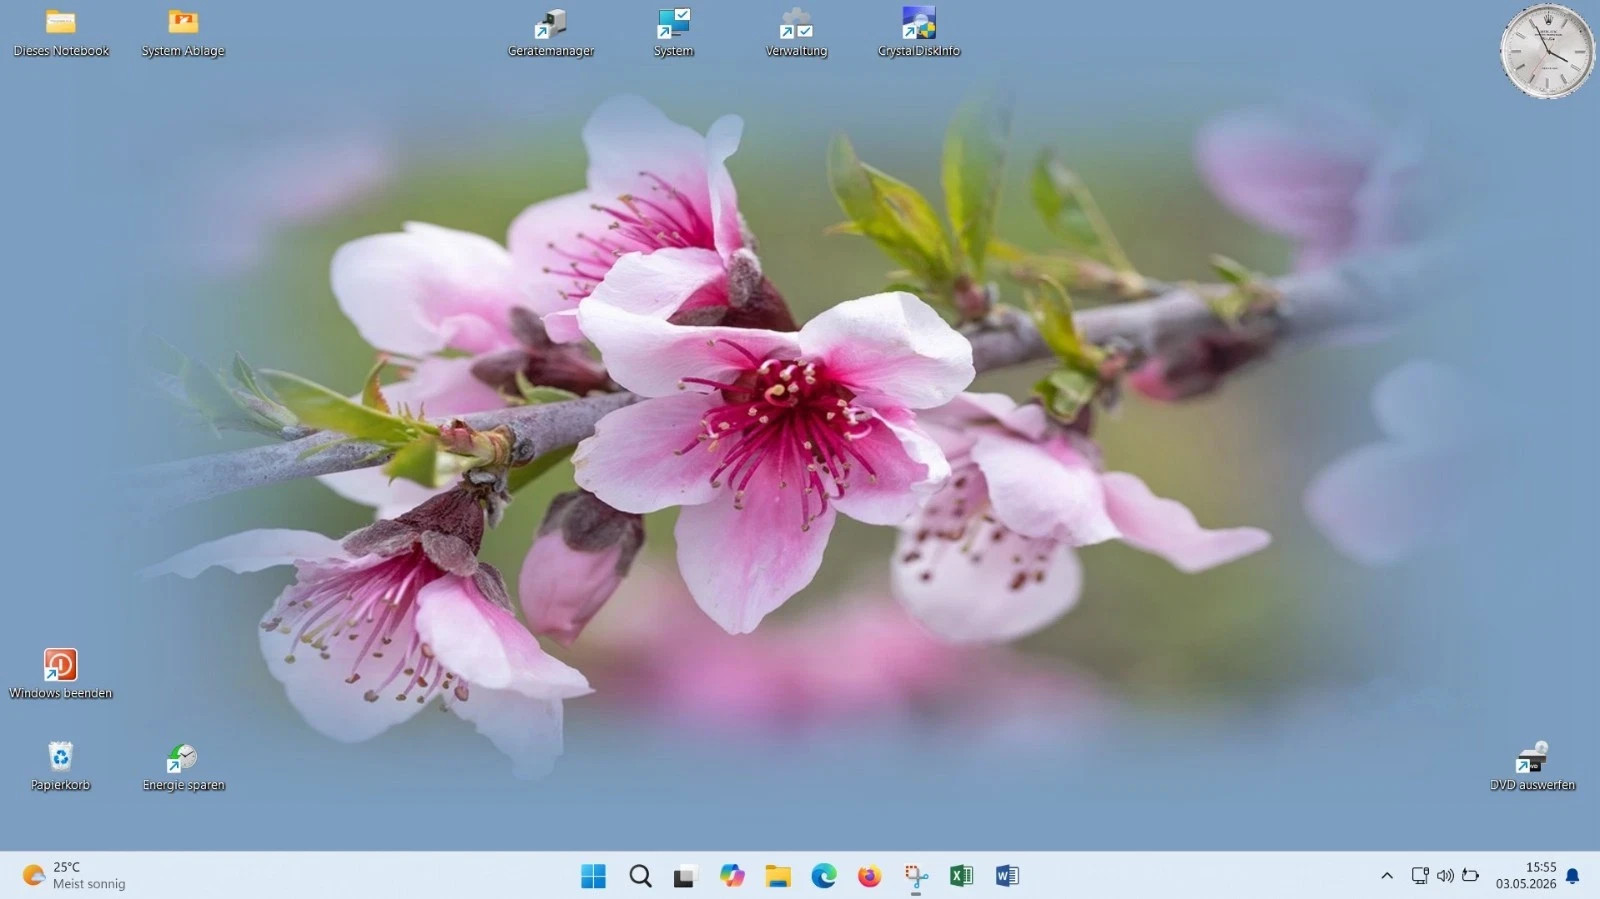Image resolution: width=1600 pixels, height=899 pixels.
Task: Select the Dieses Notebook desktop icon
Action: click(61, 33)
